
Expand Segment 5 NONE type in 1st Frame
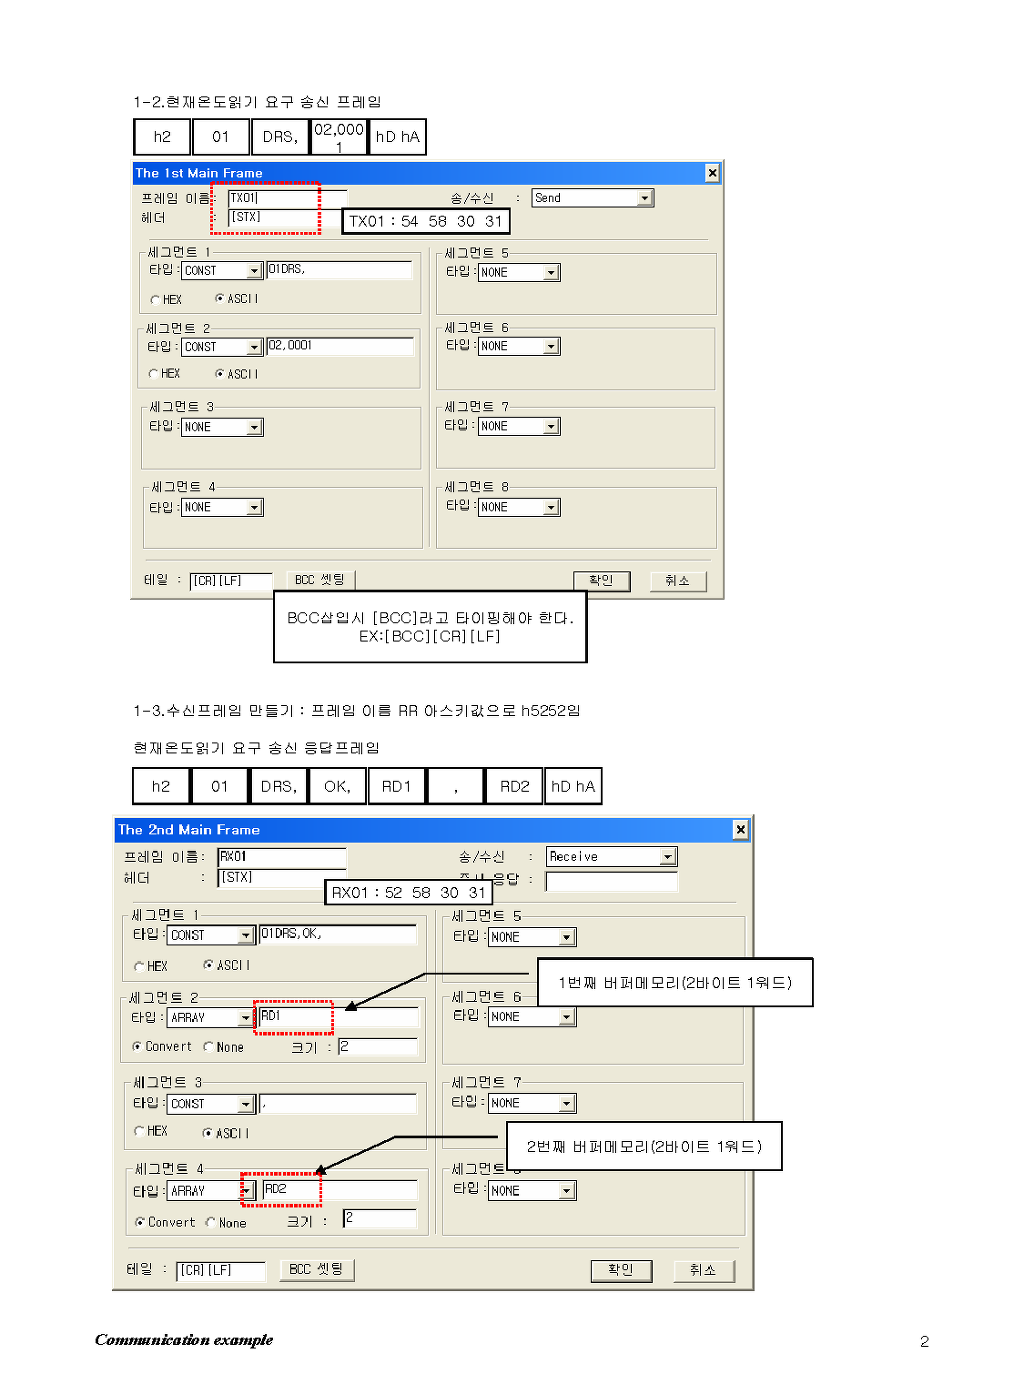(551, 272)
